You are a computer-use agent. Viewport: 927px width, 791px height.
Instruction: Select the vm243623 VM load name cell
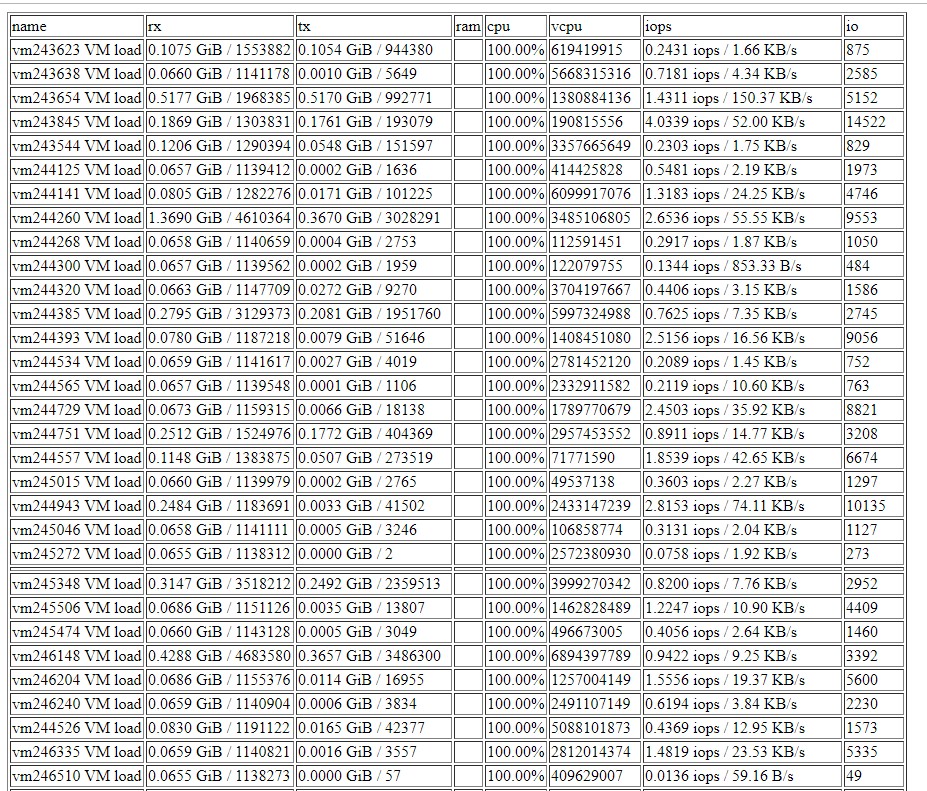tap(77, 50)
